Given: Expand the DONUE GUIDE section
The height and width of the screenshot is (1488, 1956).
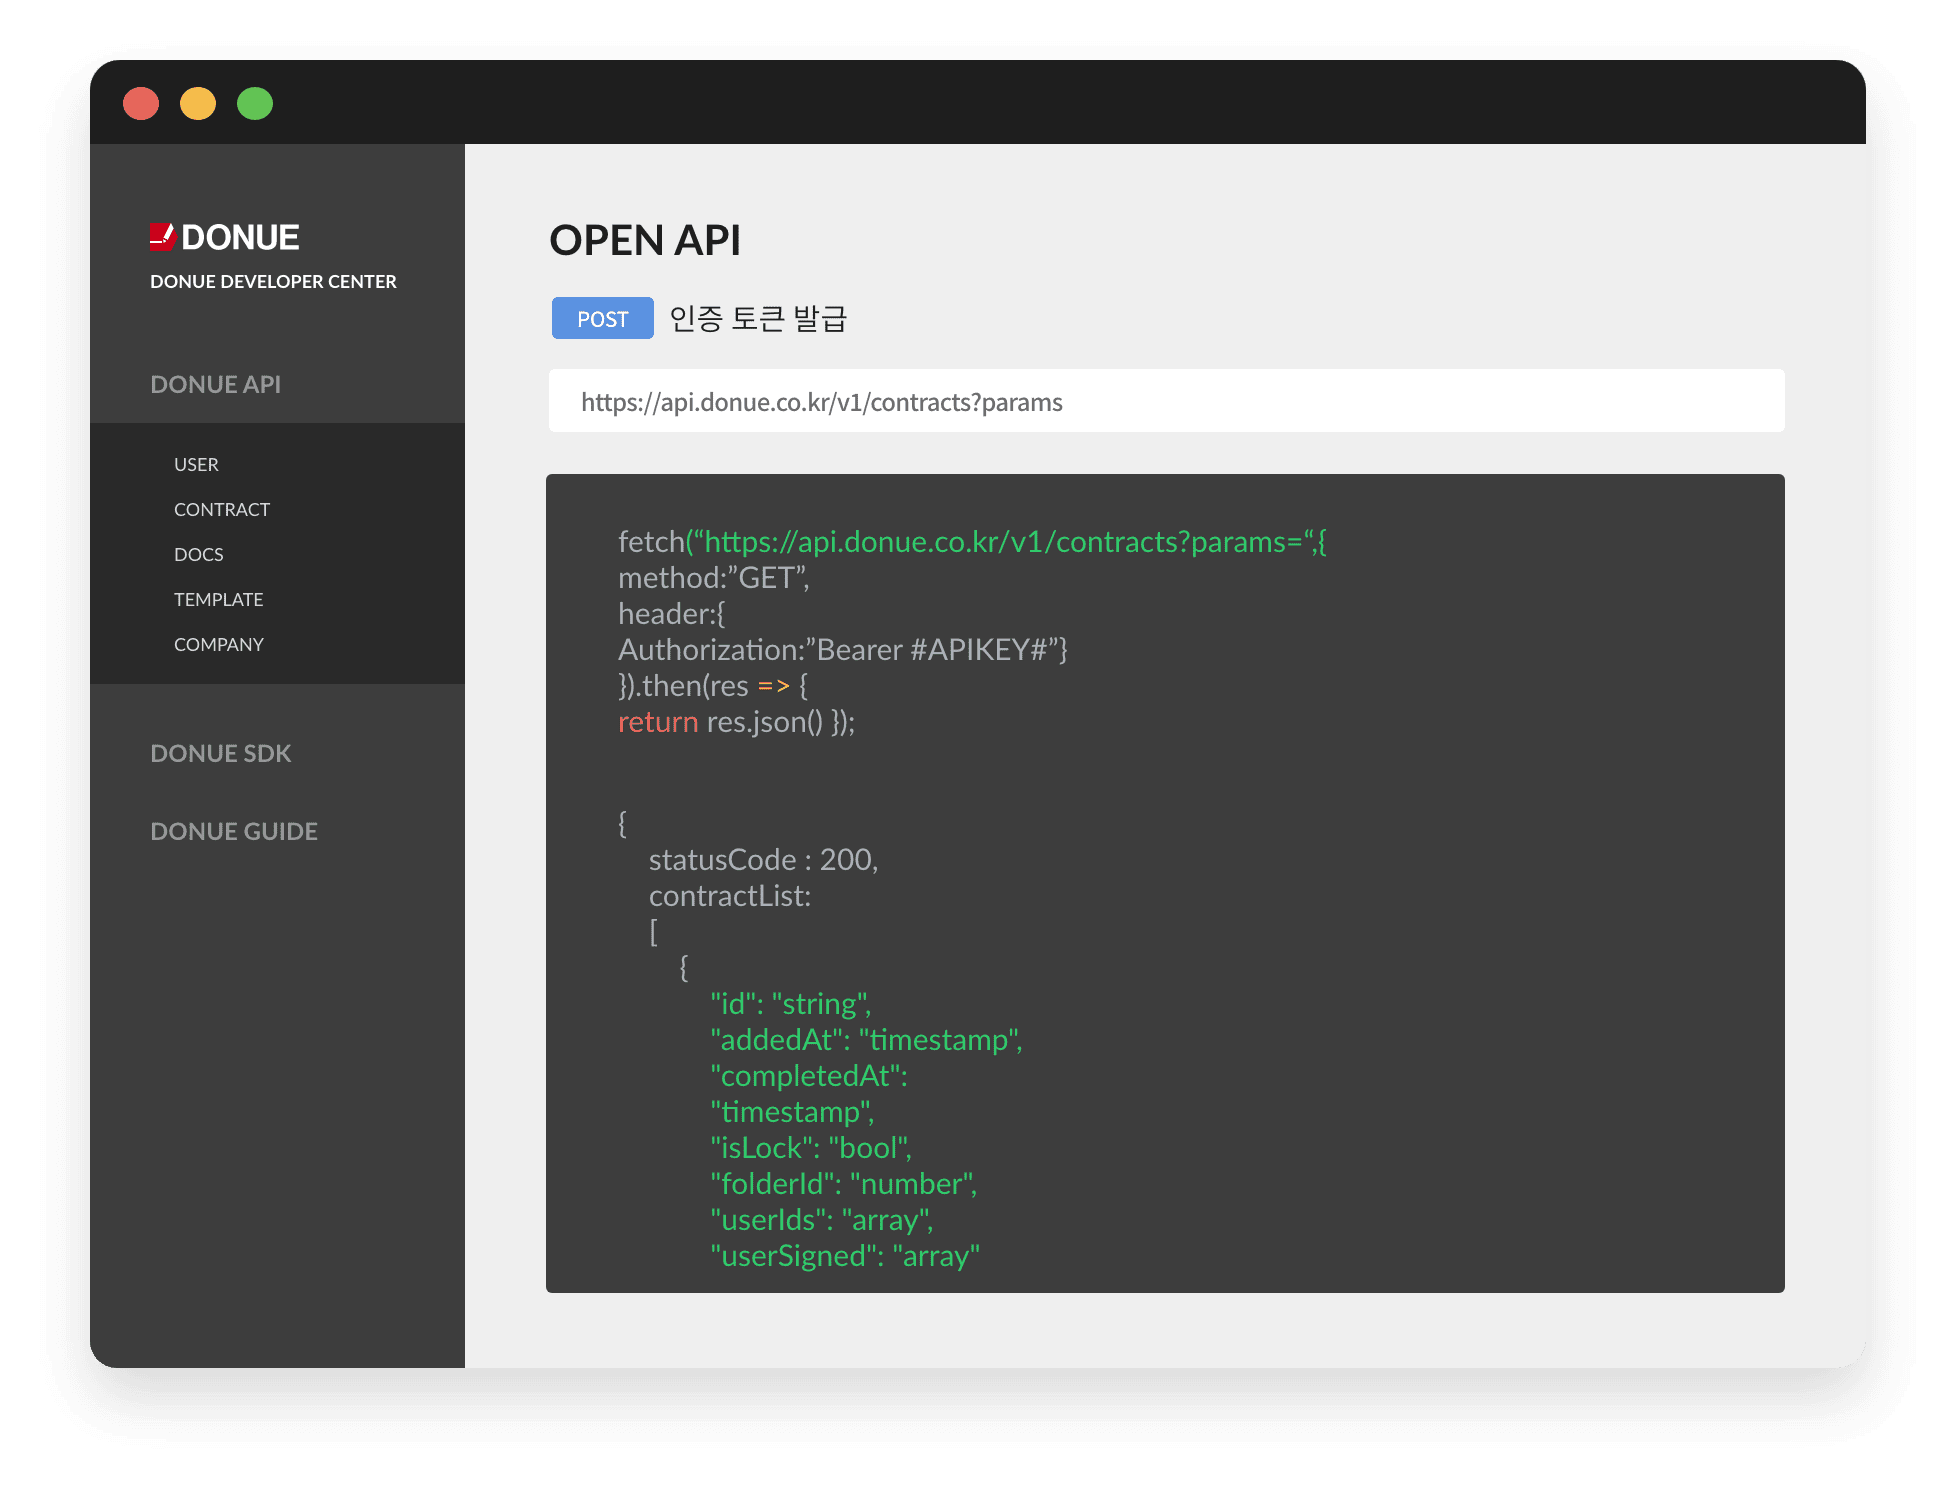Looking at the screenshot, I should (x=234, y=832).
